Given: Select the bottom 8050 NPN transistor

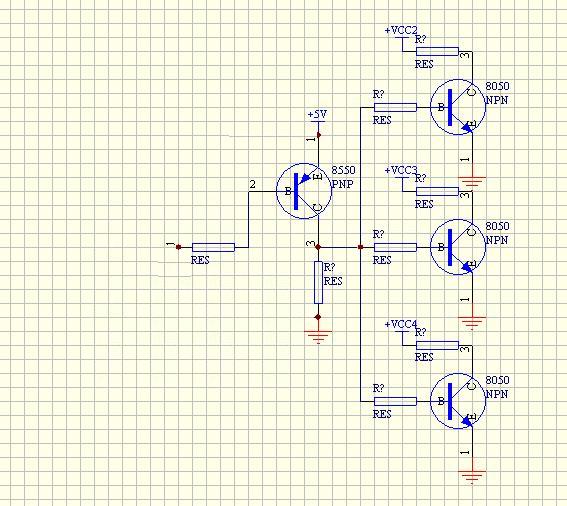Looking at the screenshot, I should coord(458,401).
